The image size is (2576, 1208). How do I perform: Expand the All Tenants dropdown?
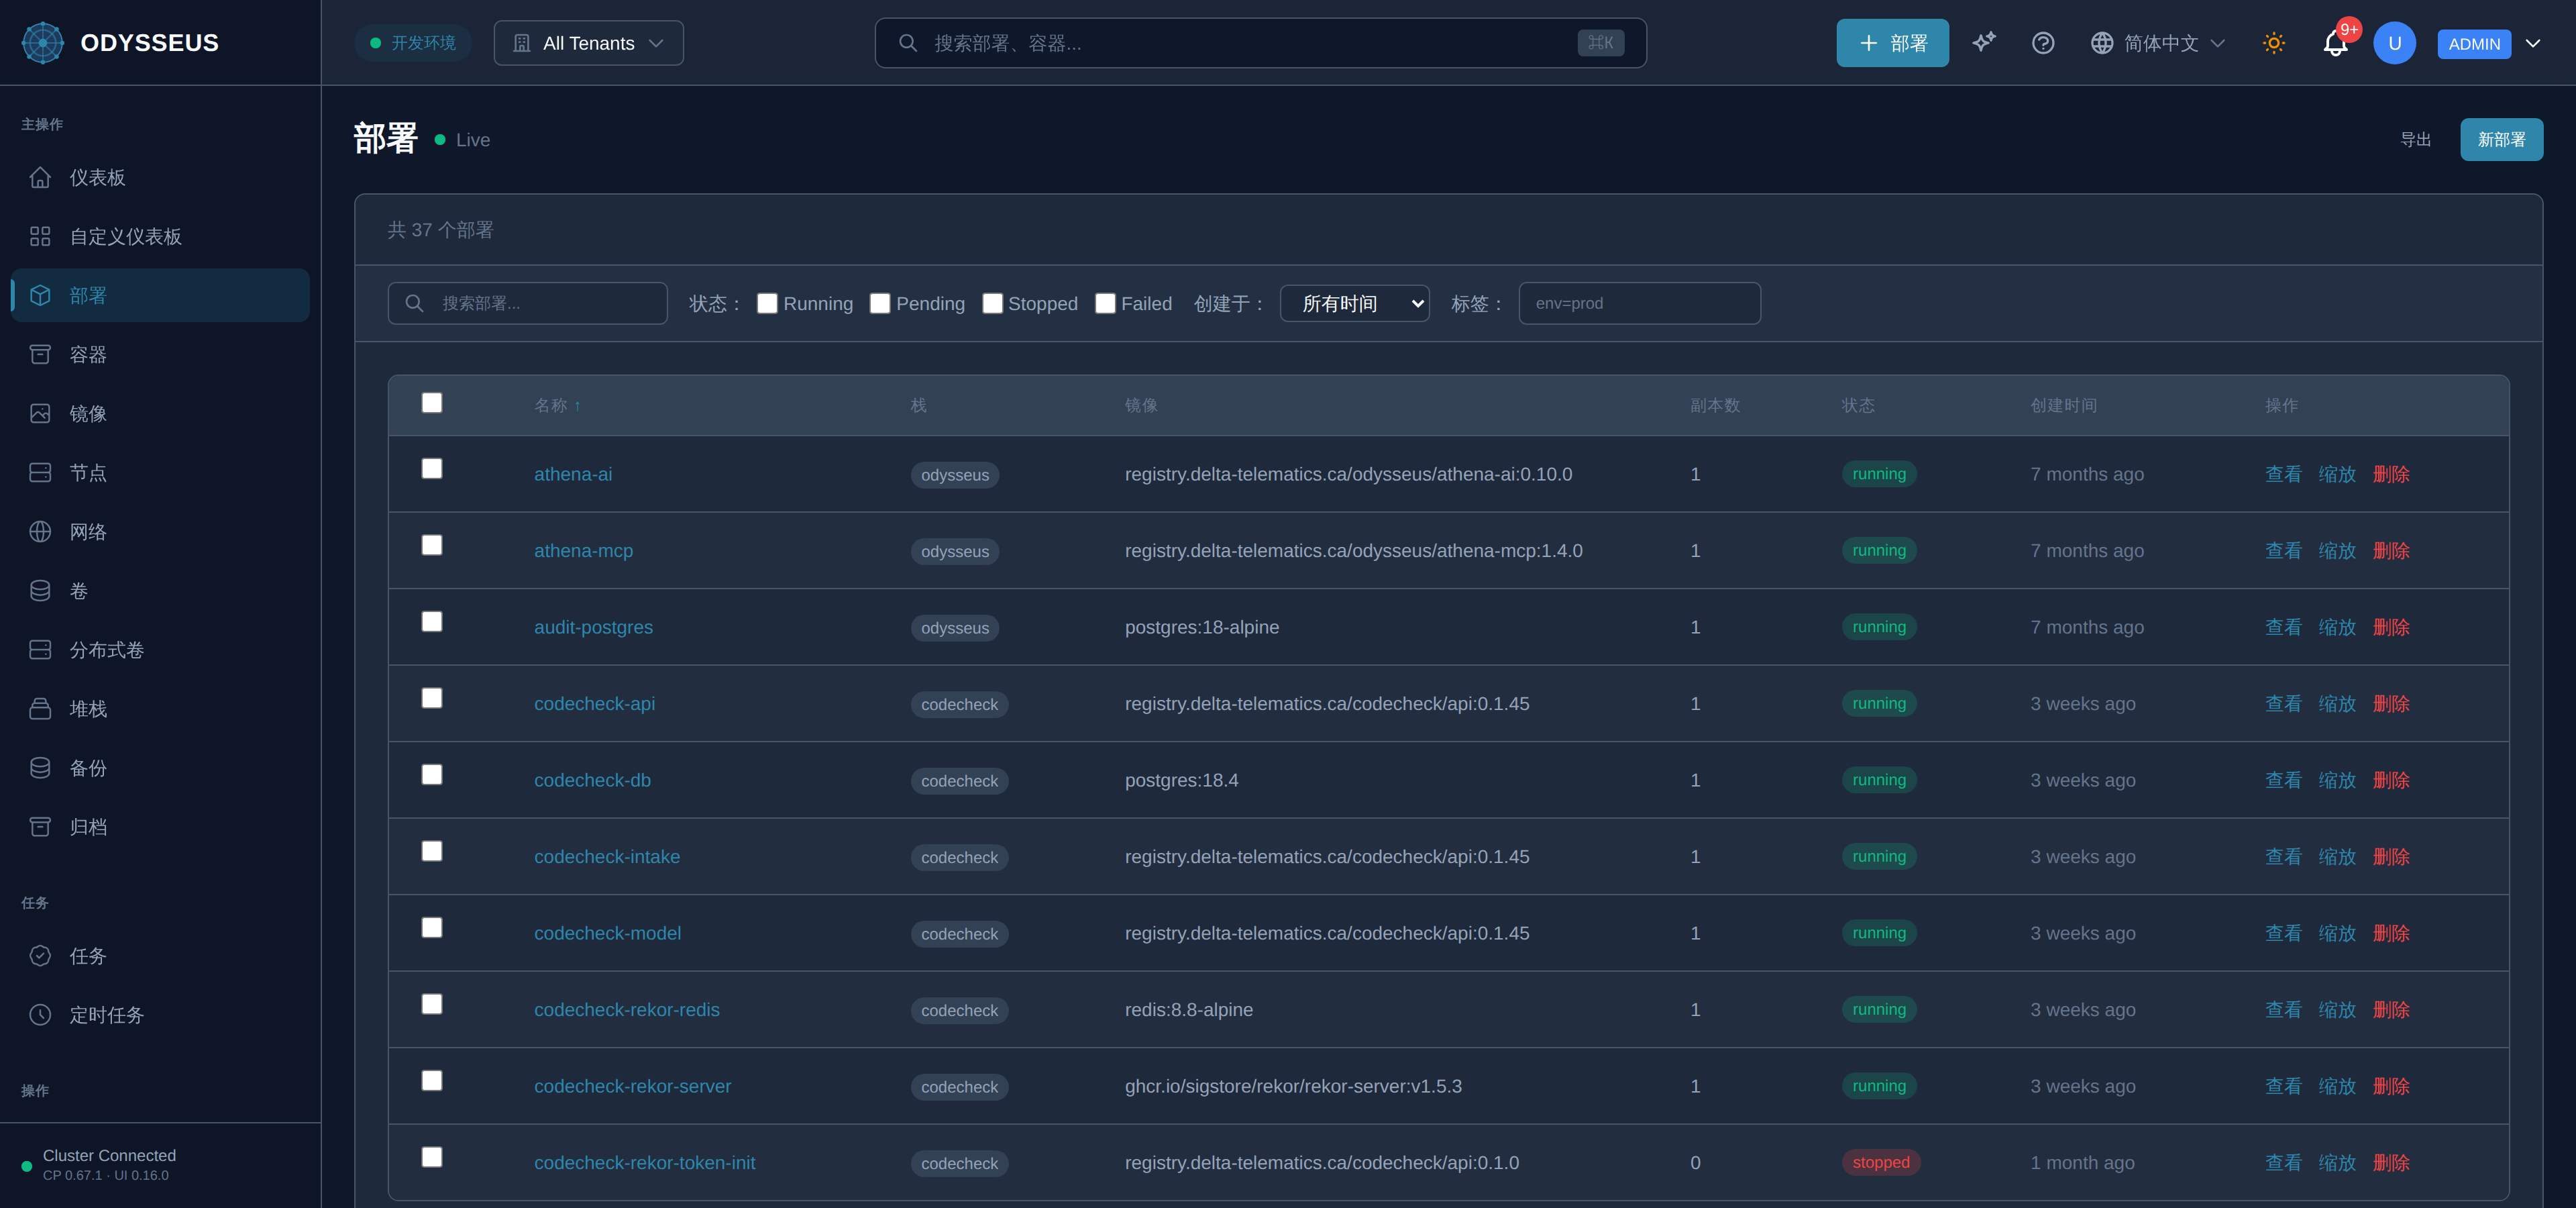(x=588, y=43)
